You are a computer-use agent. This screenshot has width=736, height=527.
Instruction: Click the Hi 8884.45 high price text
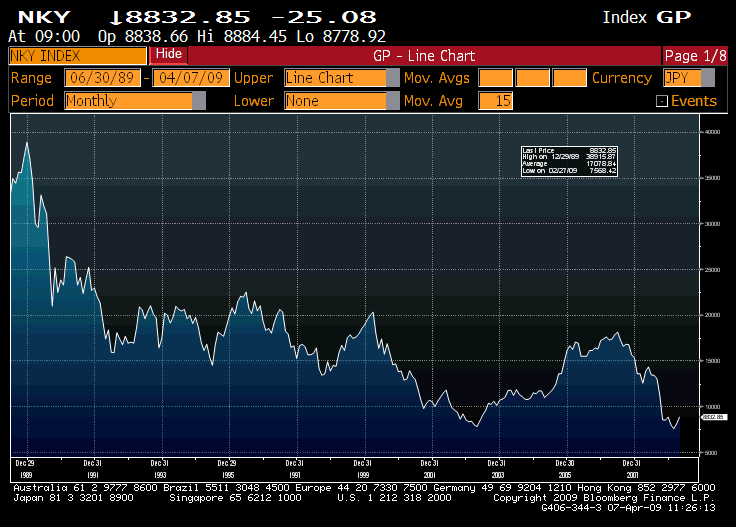(242, 36)
